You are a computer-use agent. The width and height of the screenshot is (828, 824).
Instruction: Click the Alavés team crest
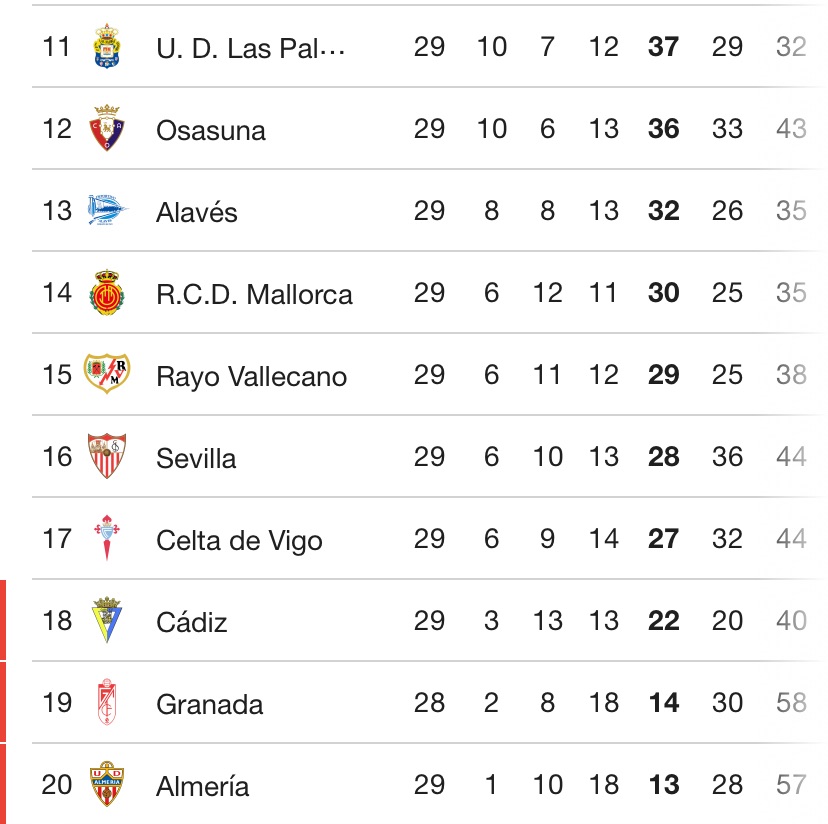[106, 210]
